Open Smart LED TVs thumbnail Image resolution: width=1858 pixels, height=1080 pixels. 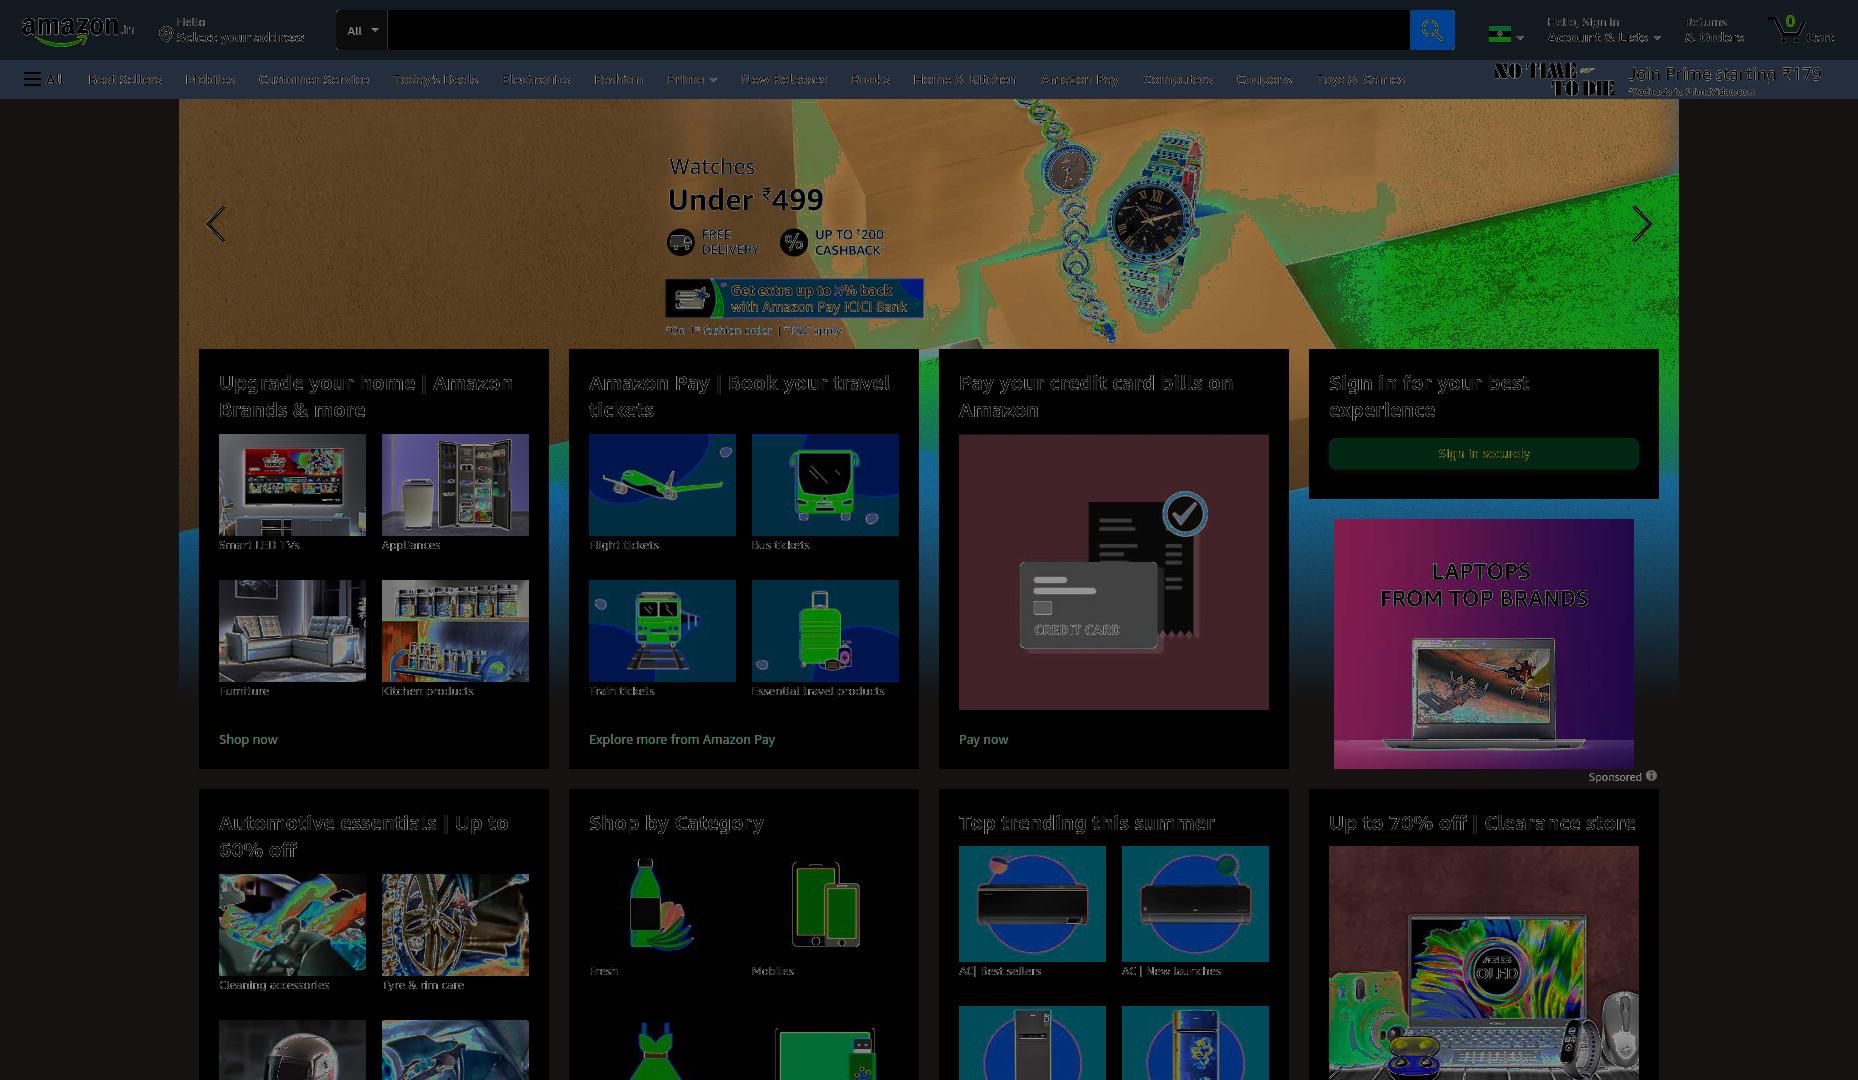(292, 485)
